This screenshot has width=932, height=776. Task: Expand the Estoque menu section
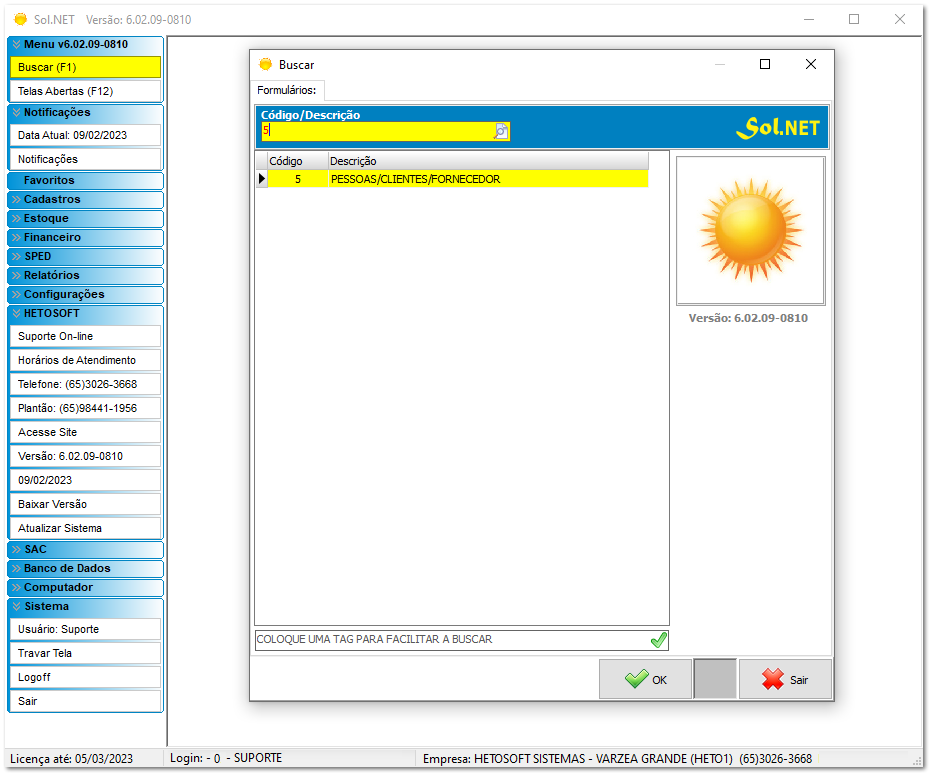tap(85, 218)
